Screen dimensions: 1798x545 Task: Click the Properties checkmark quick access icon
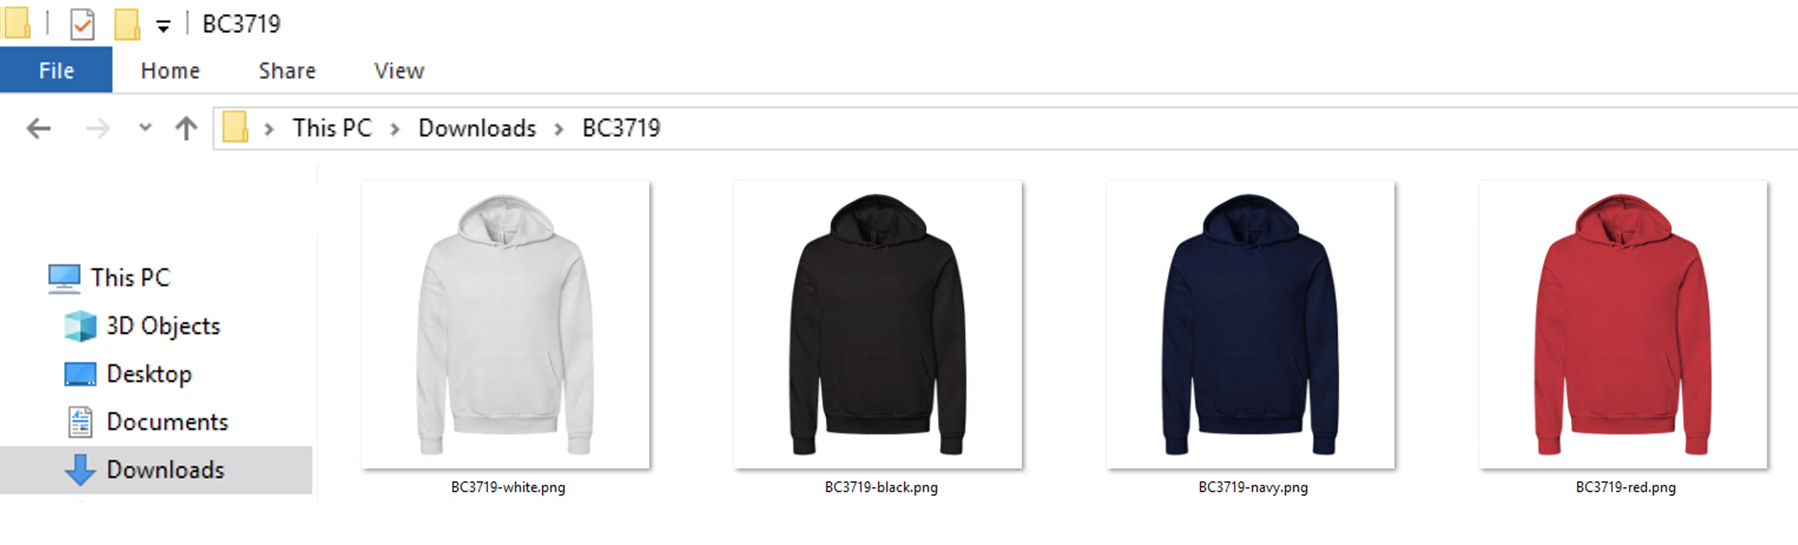82,24
